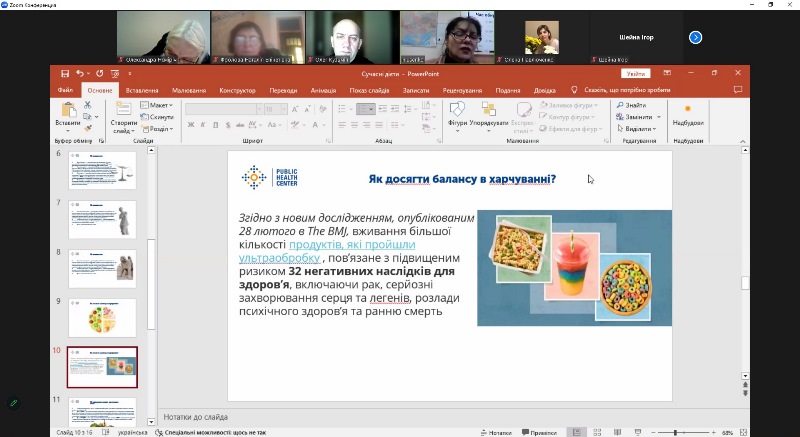Toggle left text alignment

tap(342, 124)
